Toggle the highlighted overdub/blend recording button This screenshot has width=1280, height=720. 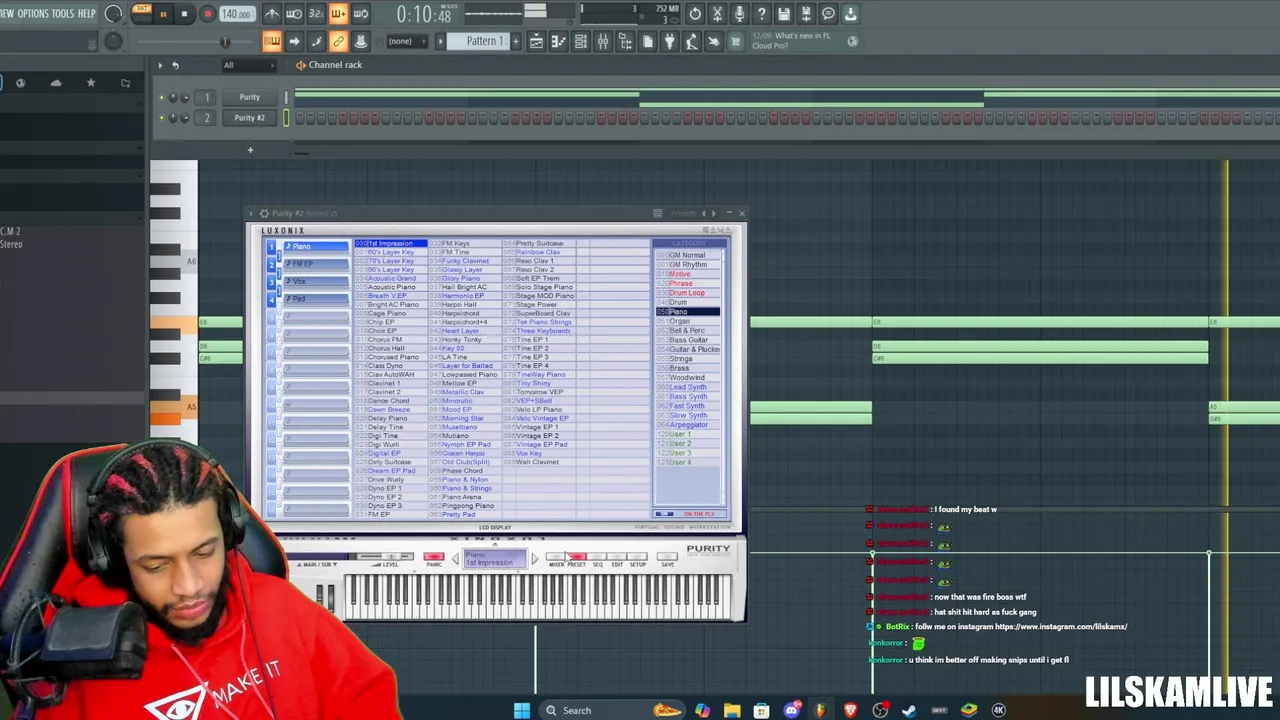click(338, 14)
